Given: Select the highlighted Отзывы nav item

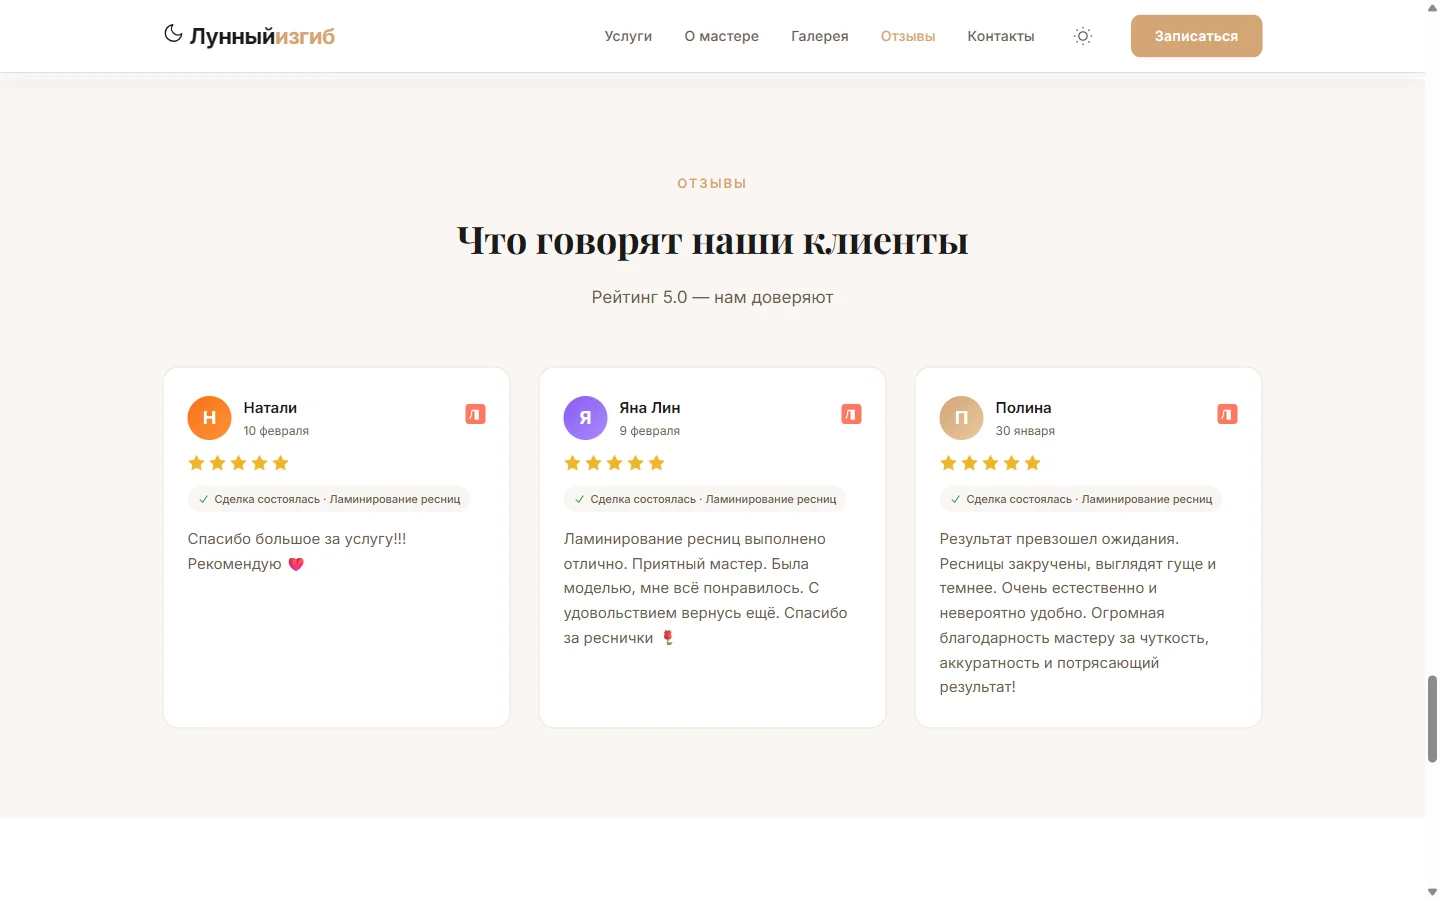Looking at the screenshot, I should click(x=907, y=36).
